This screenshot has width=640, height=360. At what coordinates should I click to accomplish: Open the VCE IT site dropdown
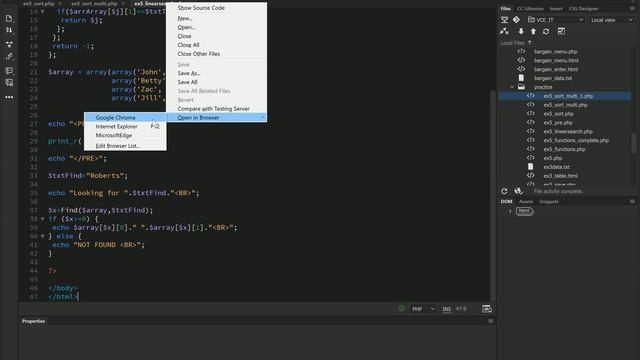(x=556, y=20)
